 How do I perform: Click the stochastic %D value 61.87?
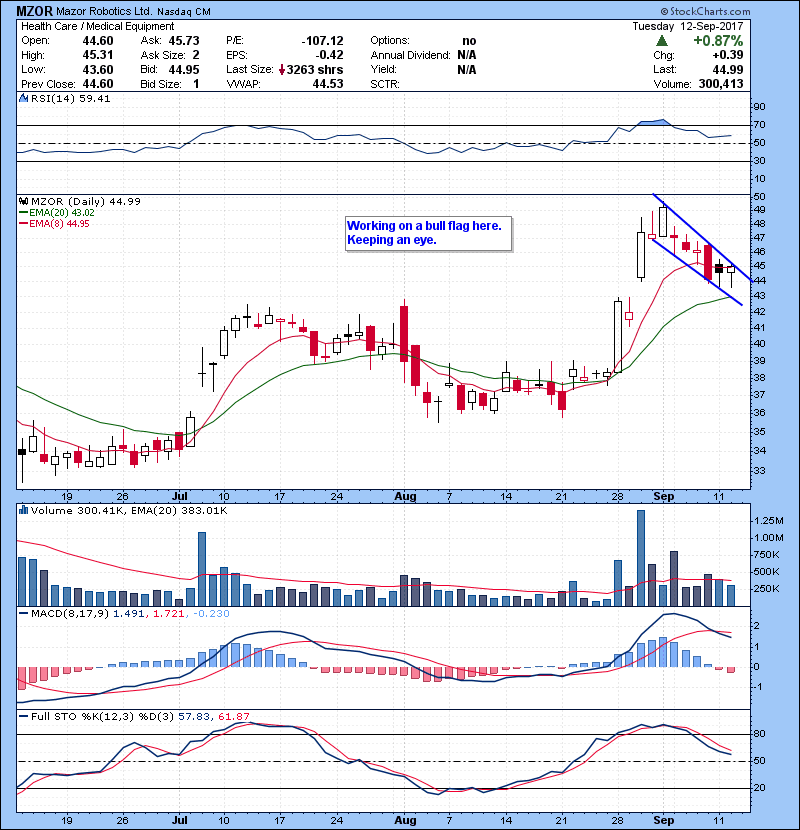(x=233, y=717)
